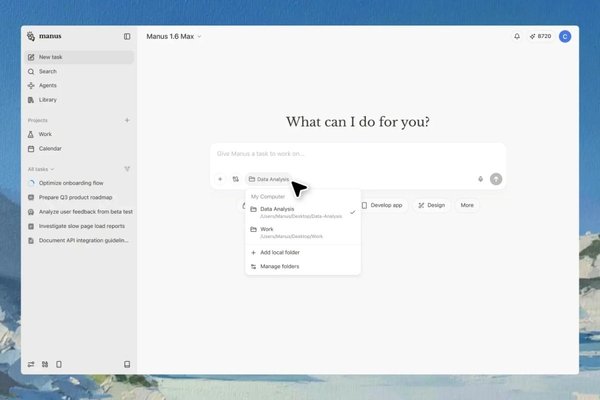600x400 pixels.
Task: Click the mobile device icon at sidebar bottom
Action: pos(59,364)
